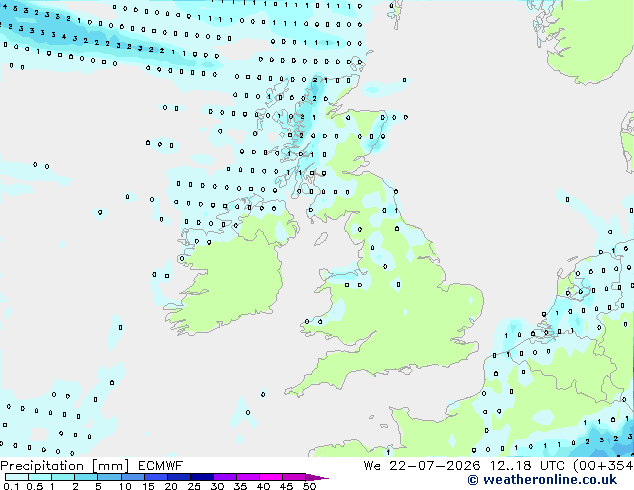
Task: Click the legend overflow arrow past 50
Action: coord(317,478)
